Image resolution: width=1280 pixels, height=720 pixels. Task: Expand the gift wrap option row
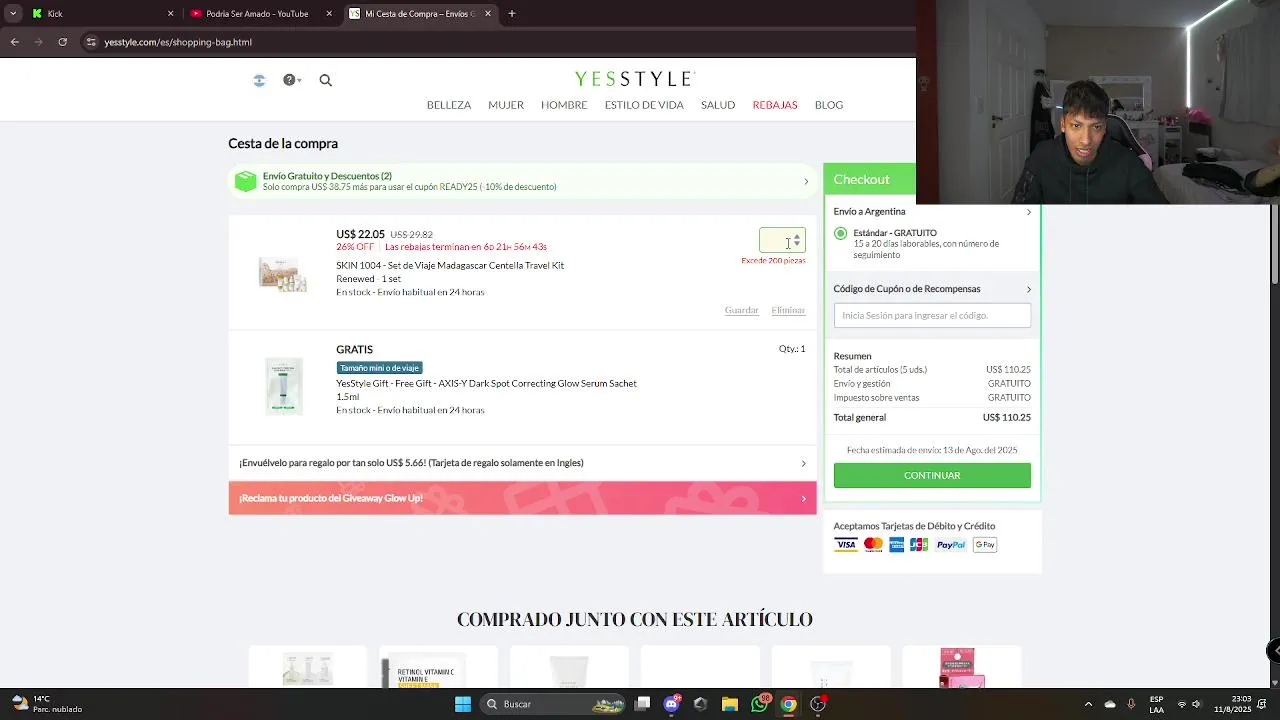[x=522, y=463]
